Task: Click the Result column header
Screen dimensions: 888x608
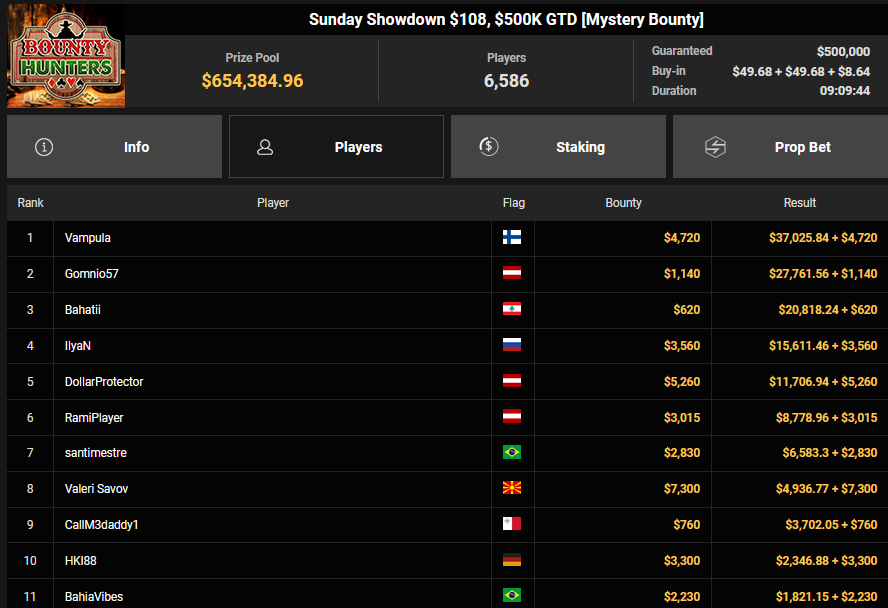Action: (x=799, y=203)
